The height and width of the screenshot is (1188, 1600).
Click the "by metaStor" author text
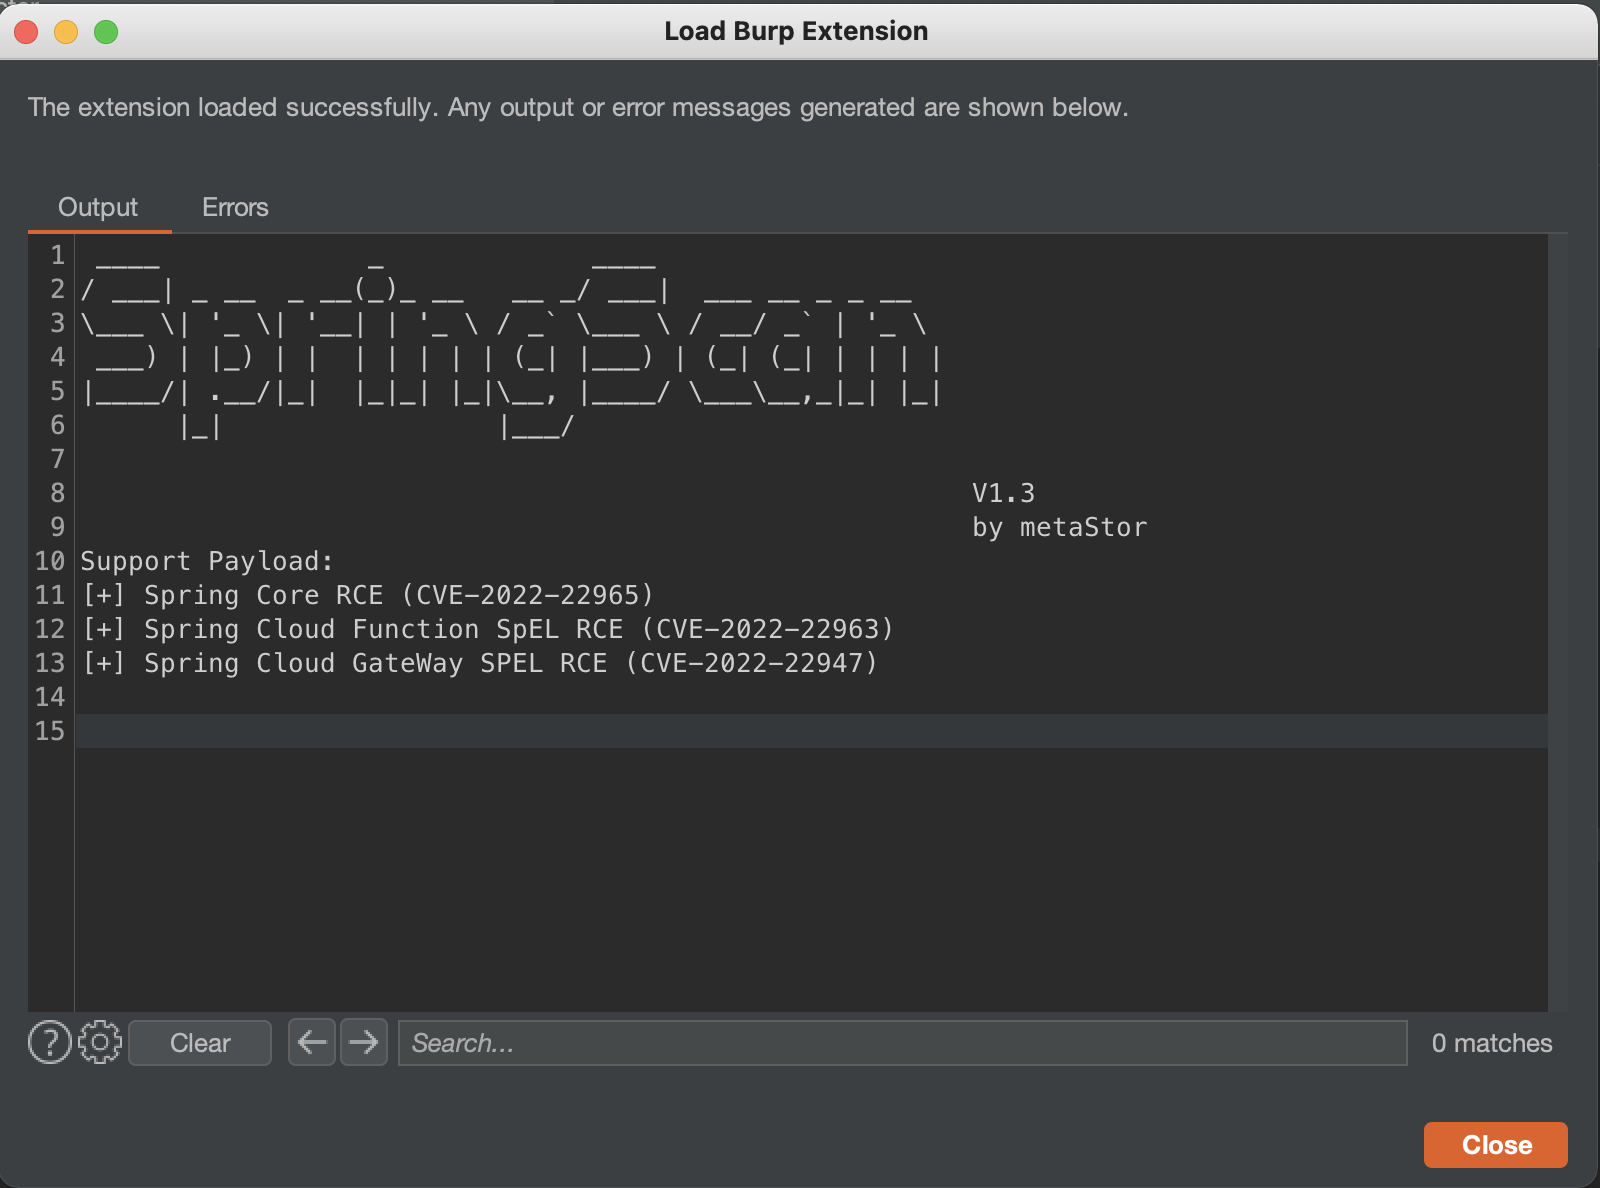1059,527
